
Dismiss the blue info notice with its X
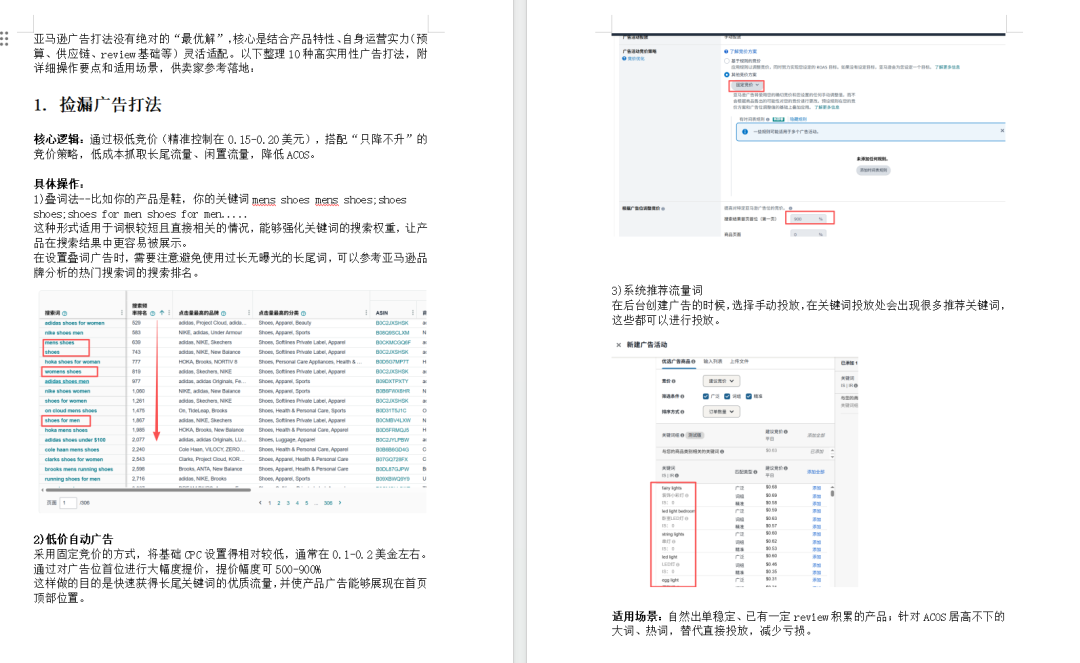[1002, 130]
